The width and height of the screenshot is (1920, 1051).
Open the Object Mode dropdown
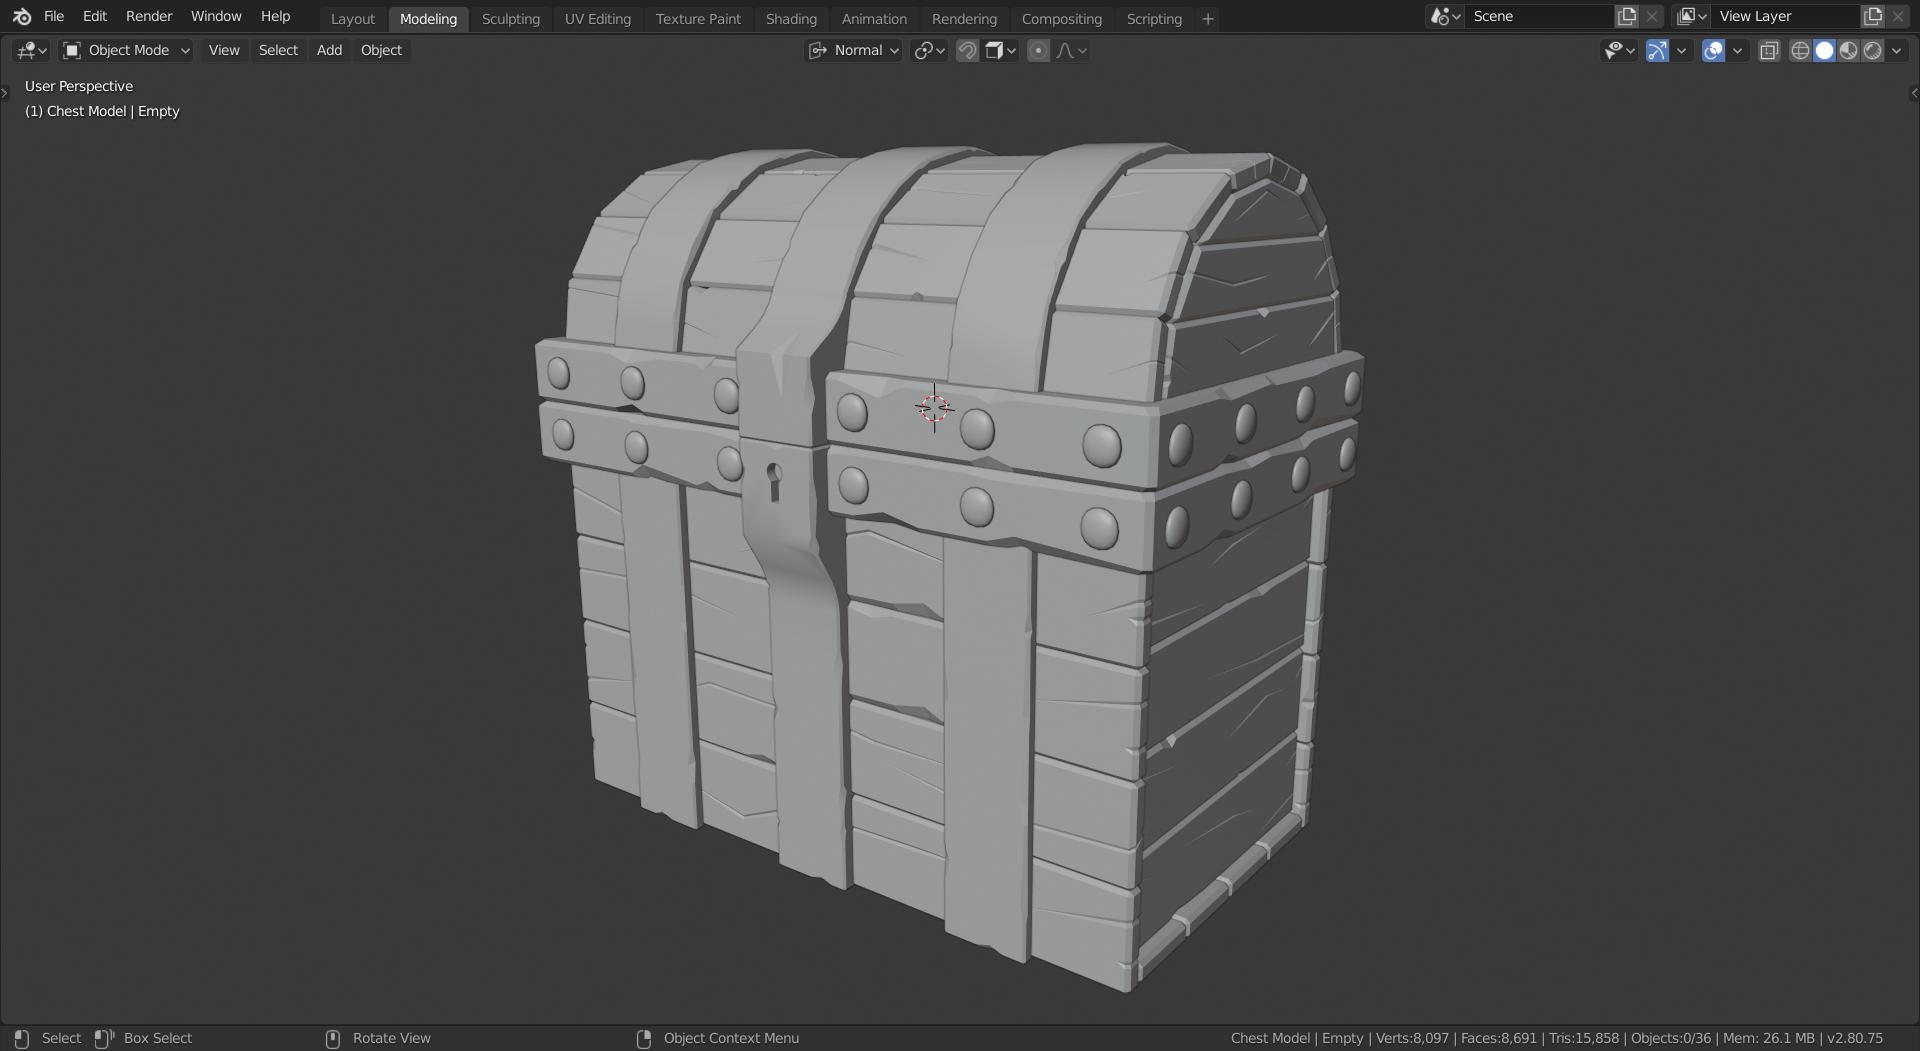click(126, 50)
